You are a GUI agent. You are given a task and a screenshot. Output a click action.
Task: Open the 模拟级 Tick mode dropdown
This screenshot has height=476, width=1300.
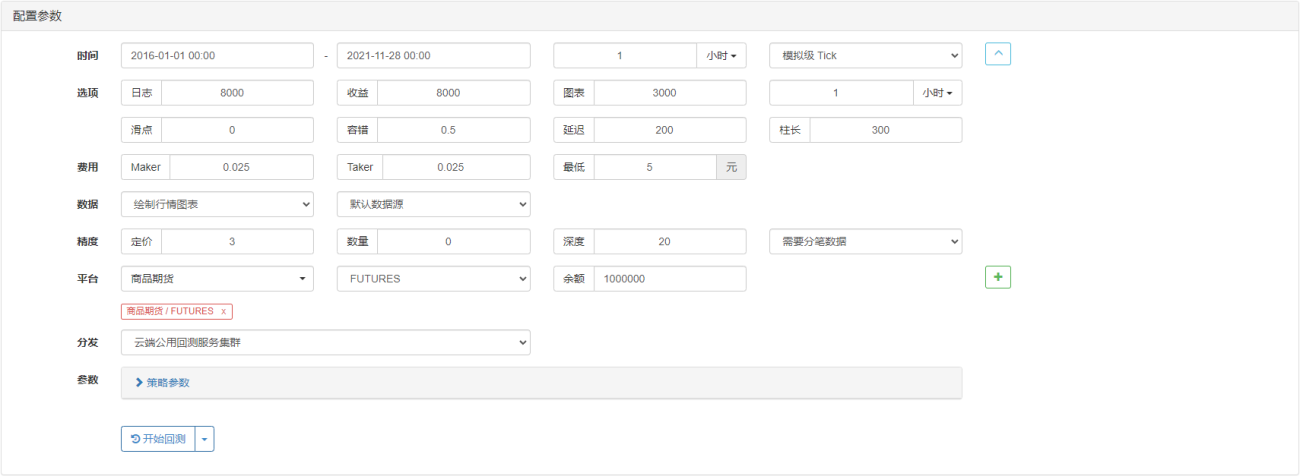[x=865, y=55]
